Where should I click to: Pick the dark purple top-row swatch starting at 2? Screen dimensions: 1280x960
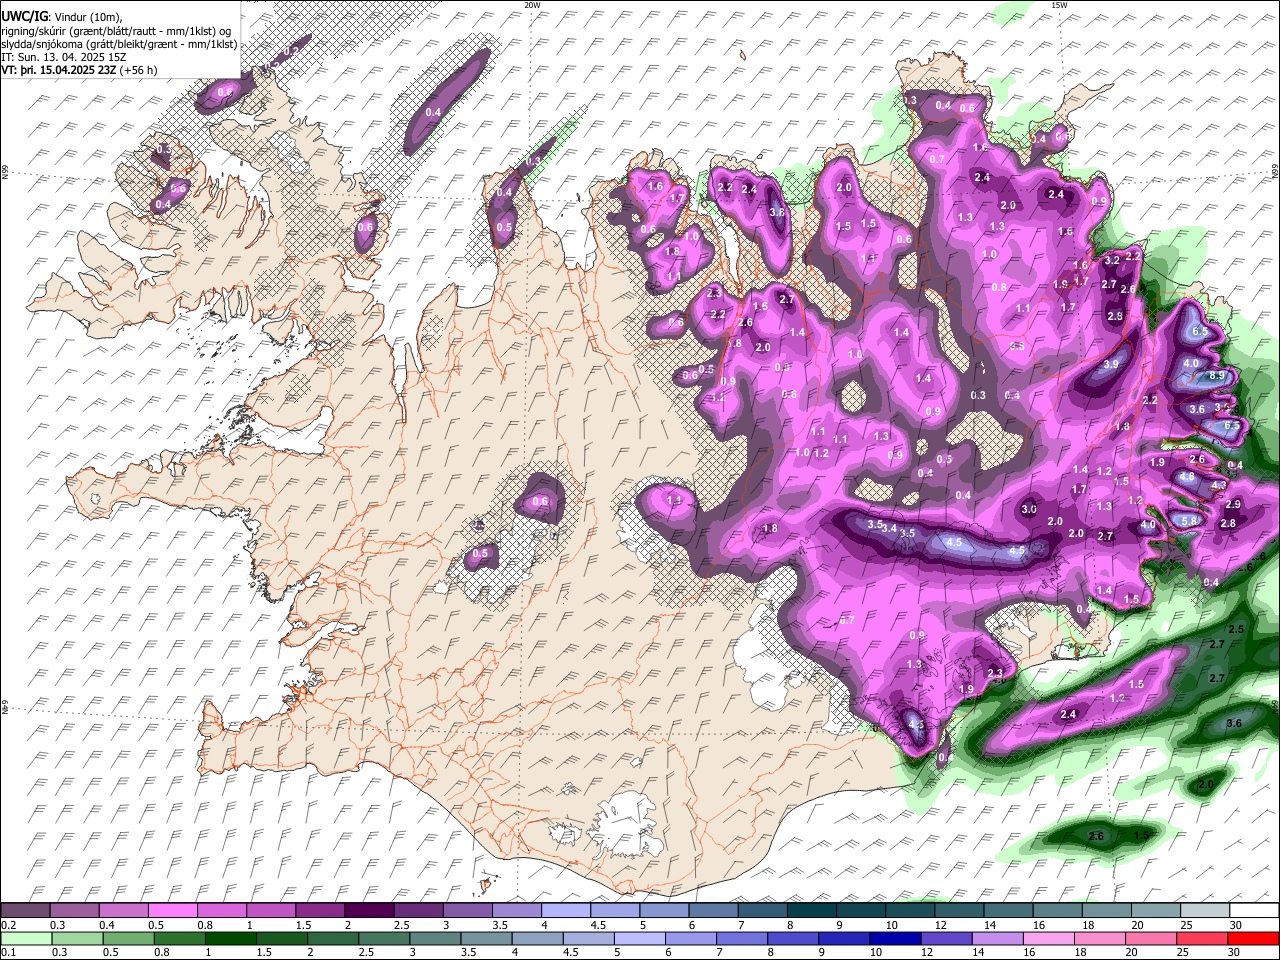[369, 911]
